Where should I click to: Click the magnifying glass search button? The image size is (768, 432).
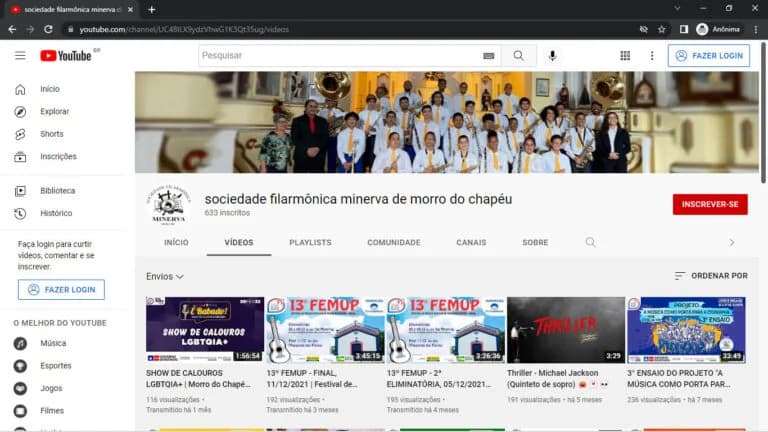[519, 56]
